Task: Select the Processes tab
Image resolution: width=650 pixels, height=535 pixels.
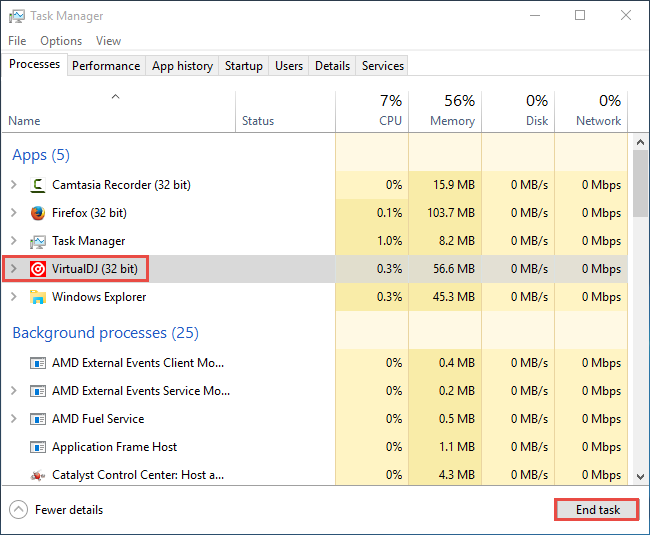Action: (34, 64)
